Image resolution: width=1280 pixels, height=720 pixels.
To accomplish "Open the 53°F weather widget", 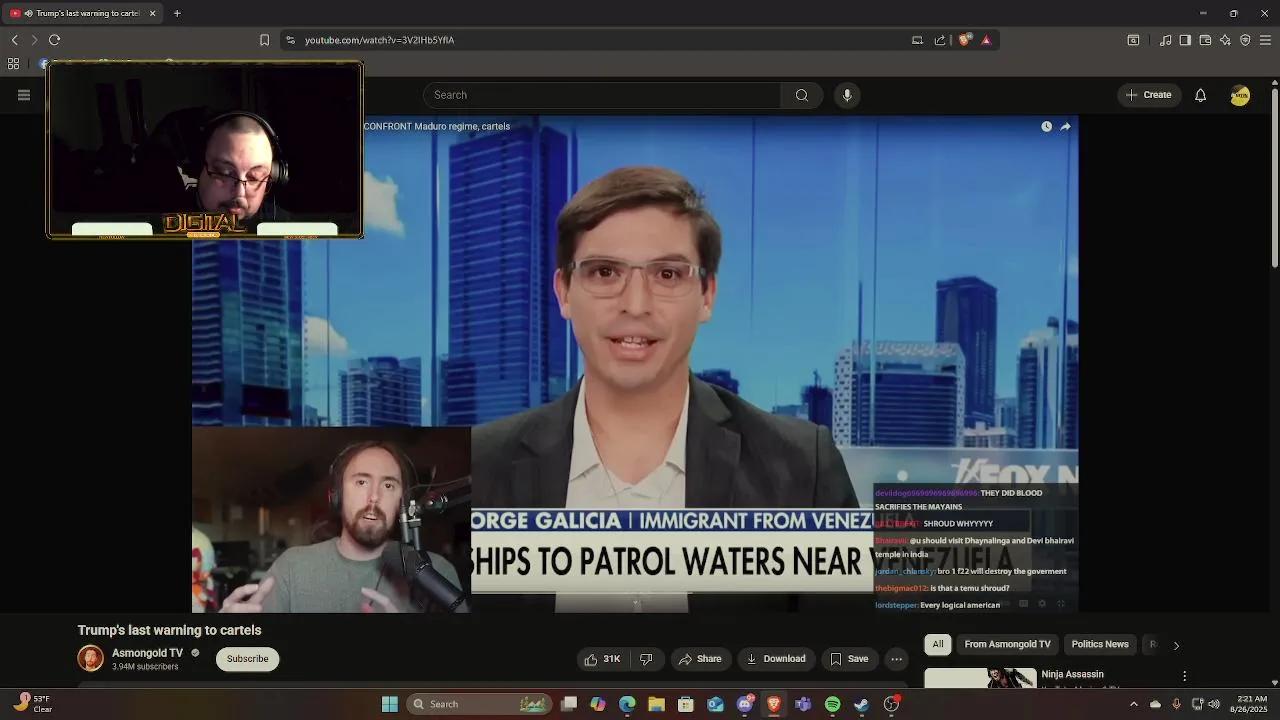I will (x=33, y=704).
